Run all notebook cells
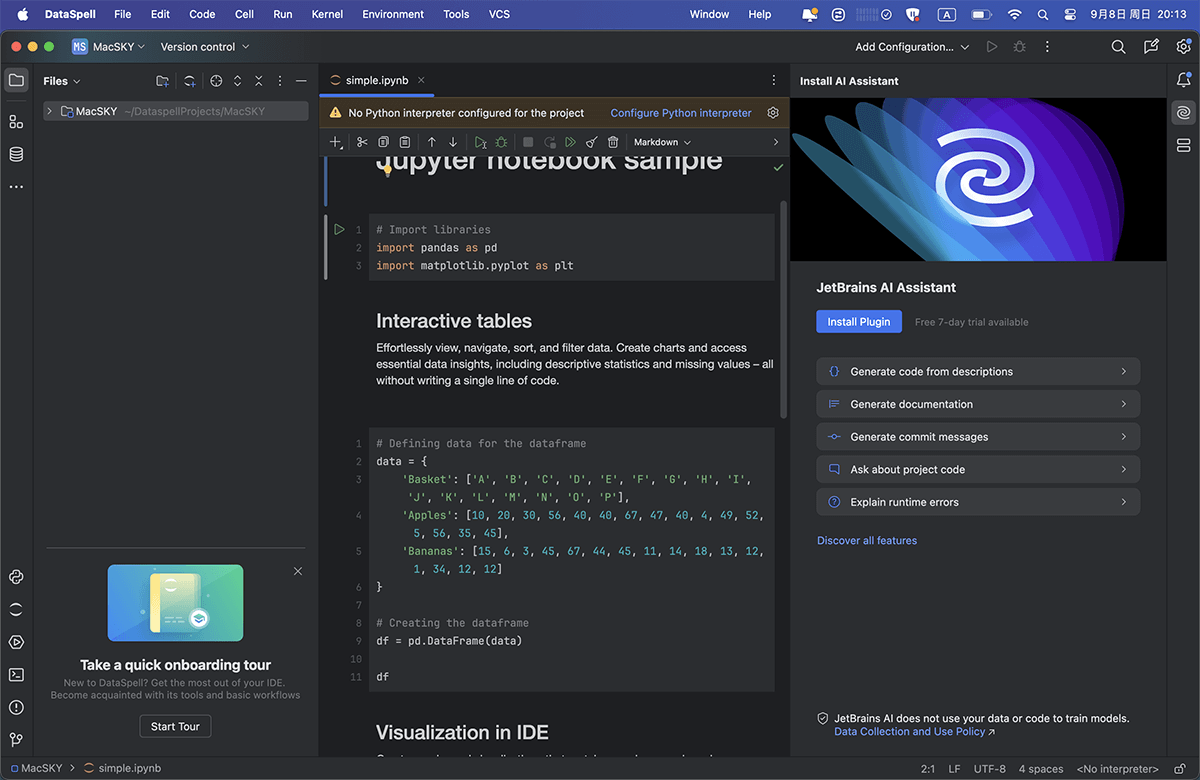Screen dimensions: 1200x780 (571, 142)
